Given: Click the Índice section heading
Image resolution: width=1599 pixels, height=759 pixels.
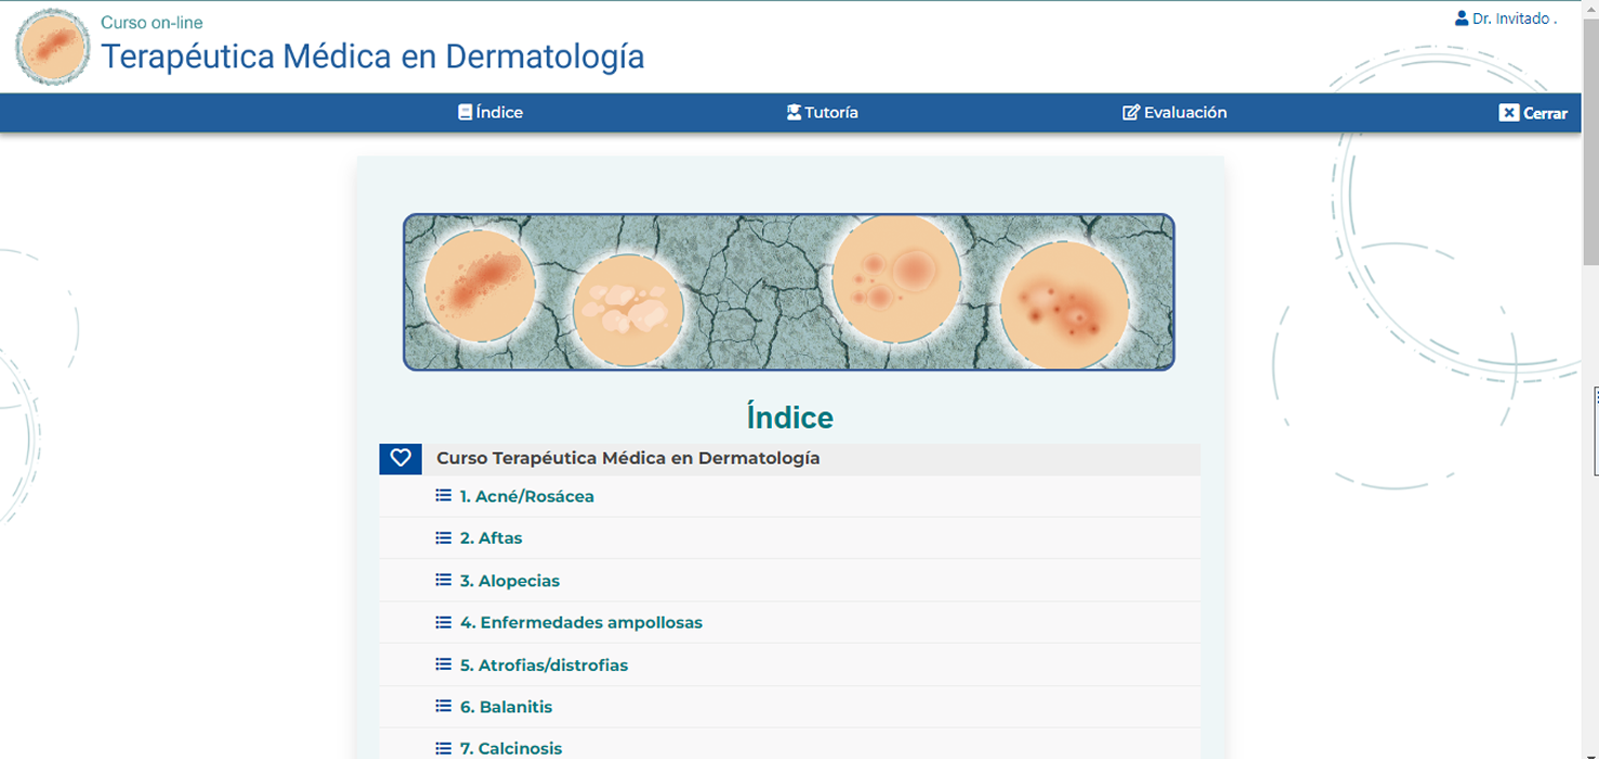Looking at the screenshot, I should click(x=789, y=417).
